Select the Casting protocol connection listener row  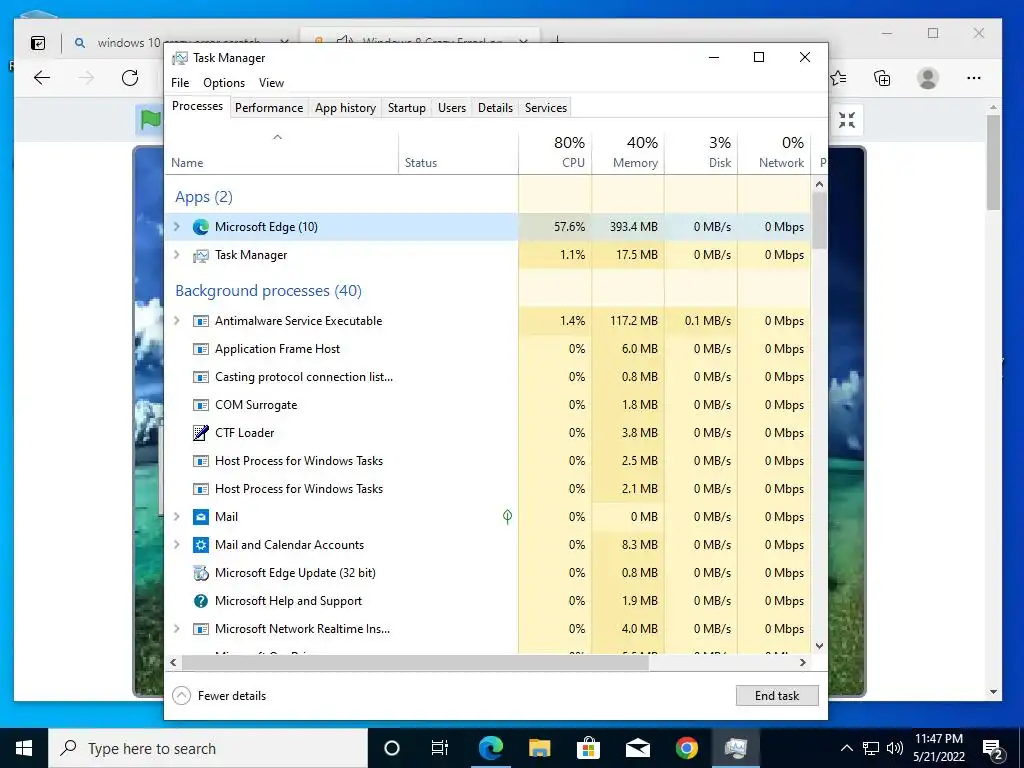pos(488,377)
